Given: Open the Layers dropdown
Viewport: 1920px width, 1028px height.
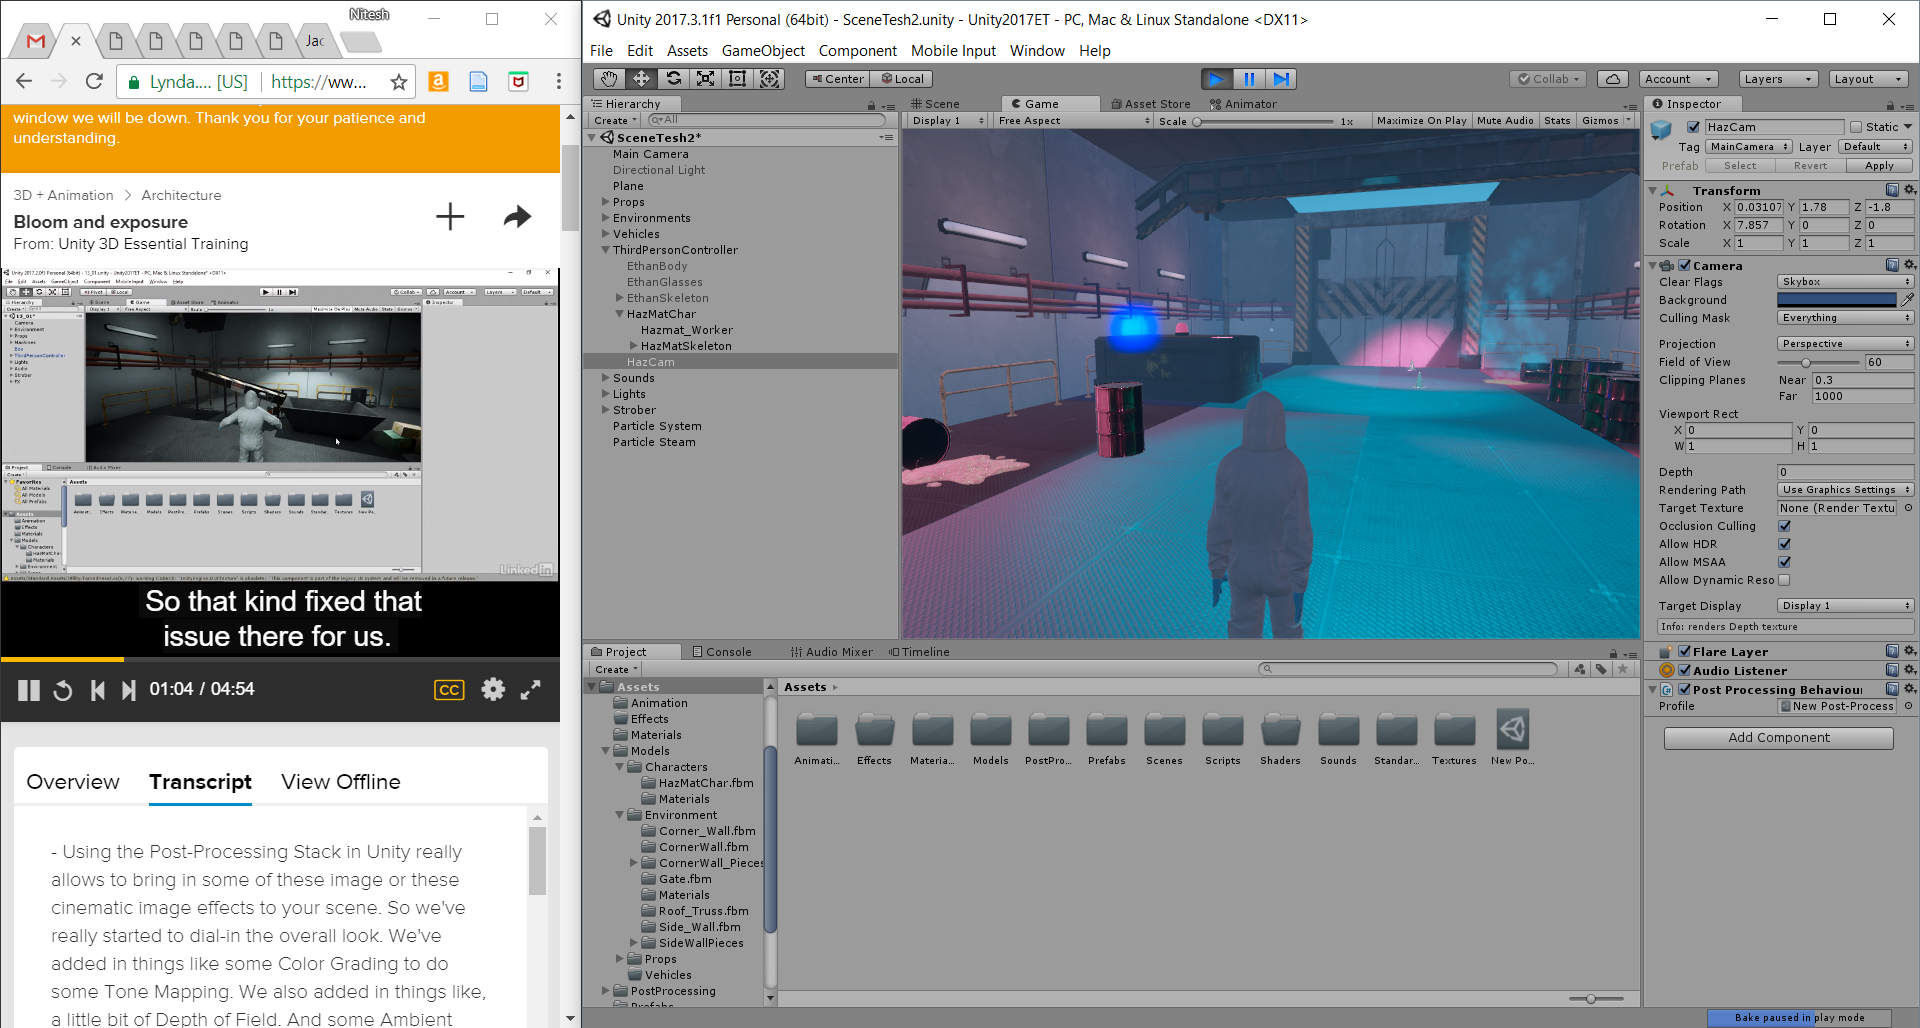Looking at the screenshot, I should 1777,79.
